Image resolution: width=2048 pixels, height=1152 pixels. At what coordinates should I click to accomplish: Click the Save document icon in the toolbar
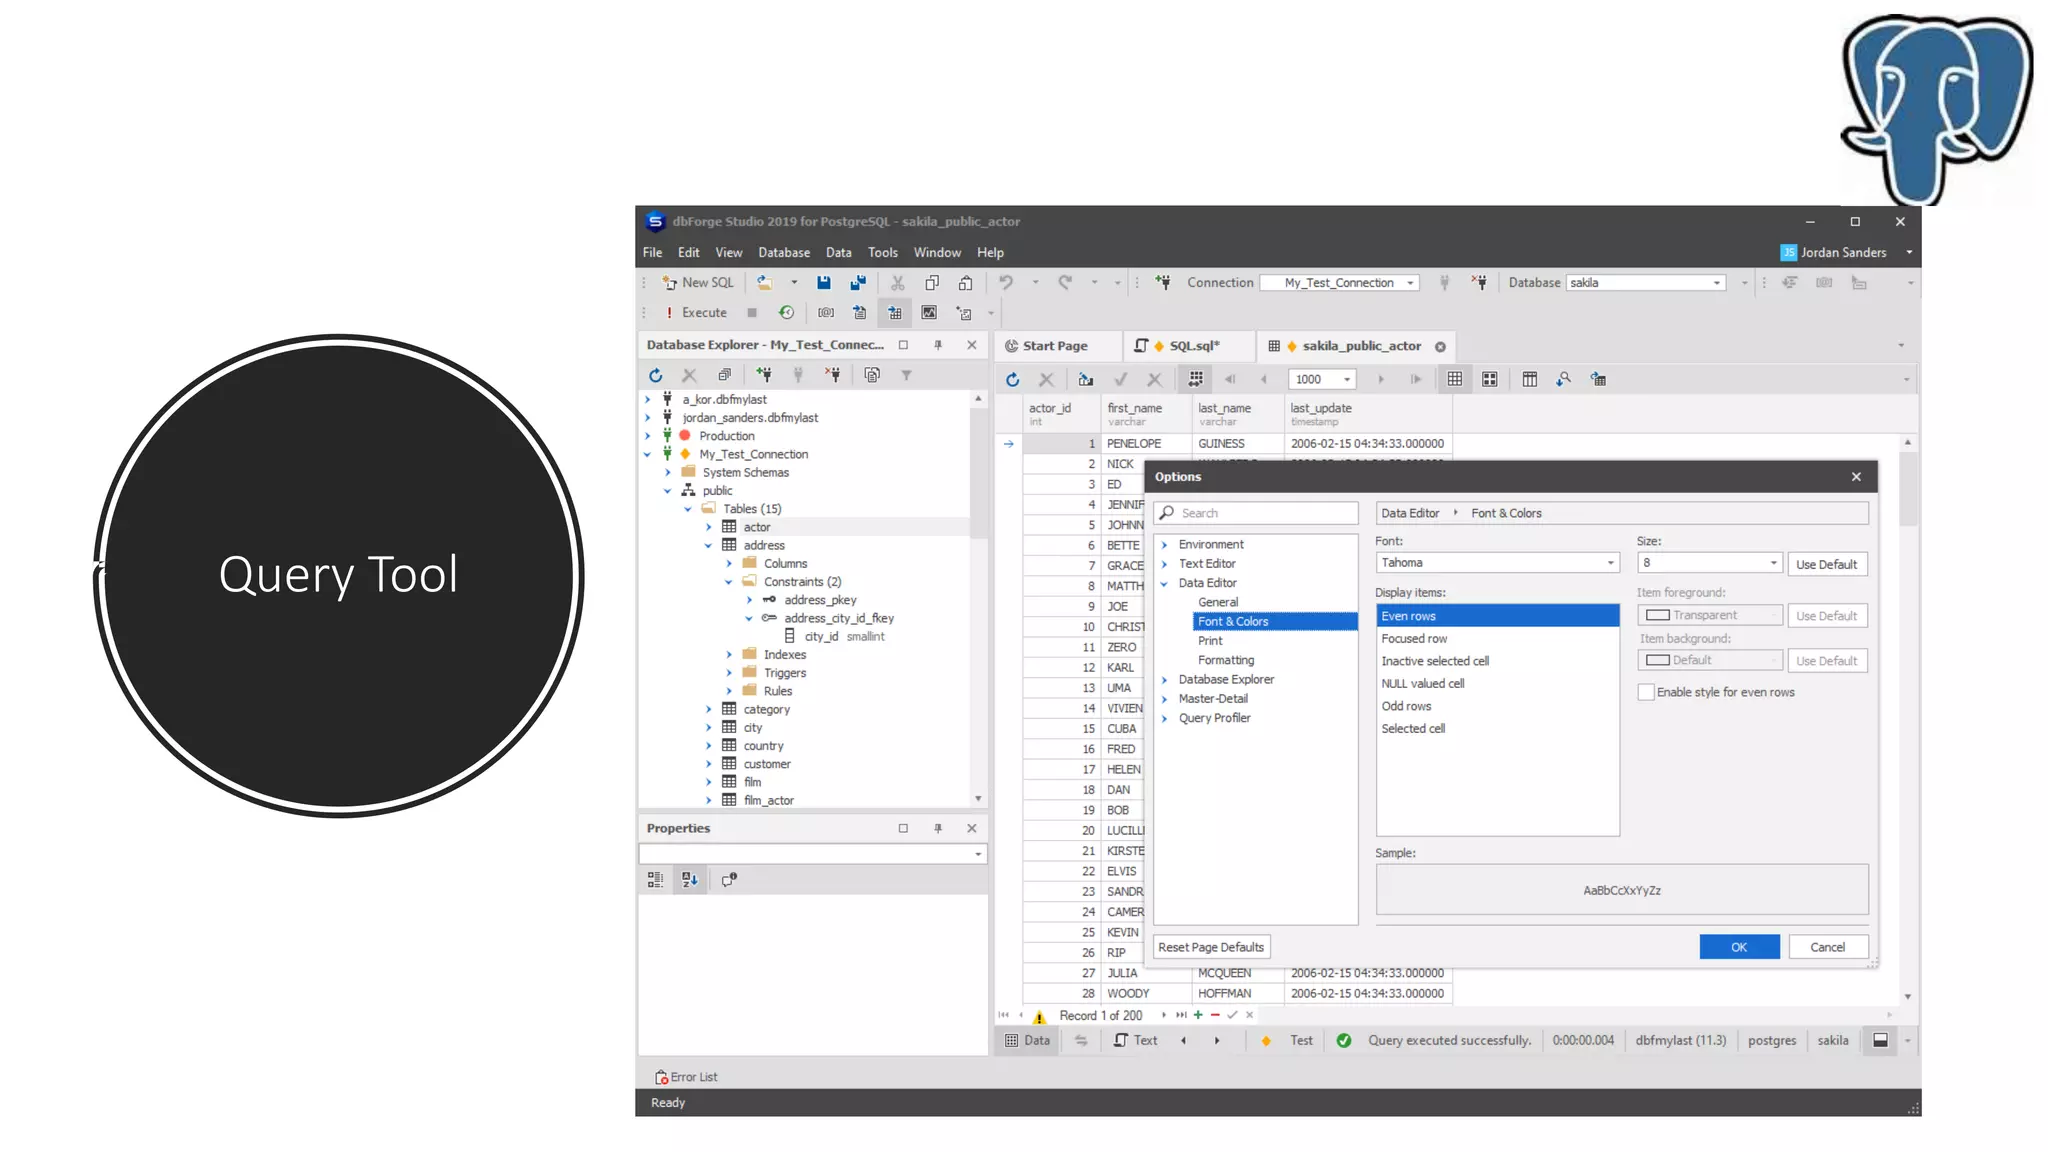(823, 283)
